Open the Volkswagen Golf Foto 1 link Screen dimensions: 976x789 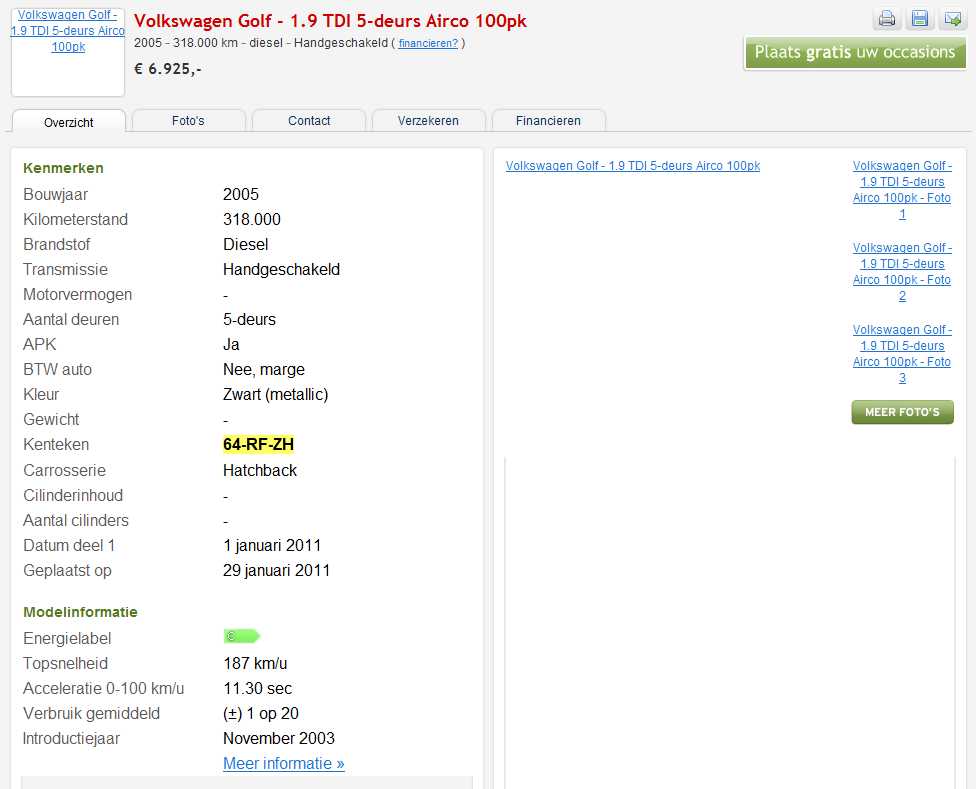[902, 190]
